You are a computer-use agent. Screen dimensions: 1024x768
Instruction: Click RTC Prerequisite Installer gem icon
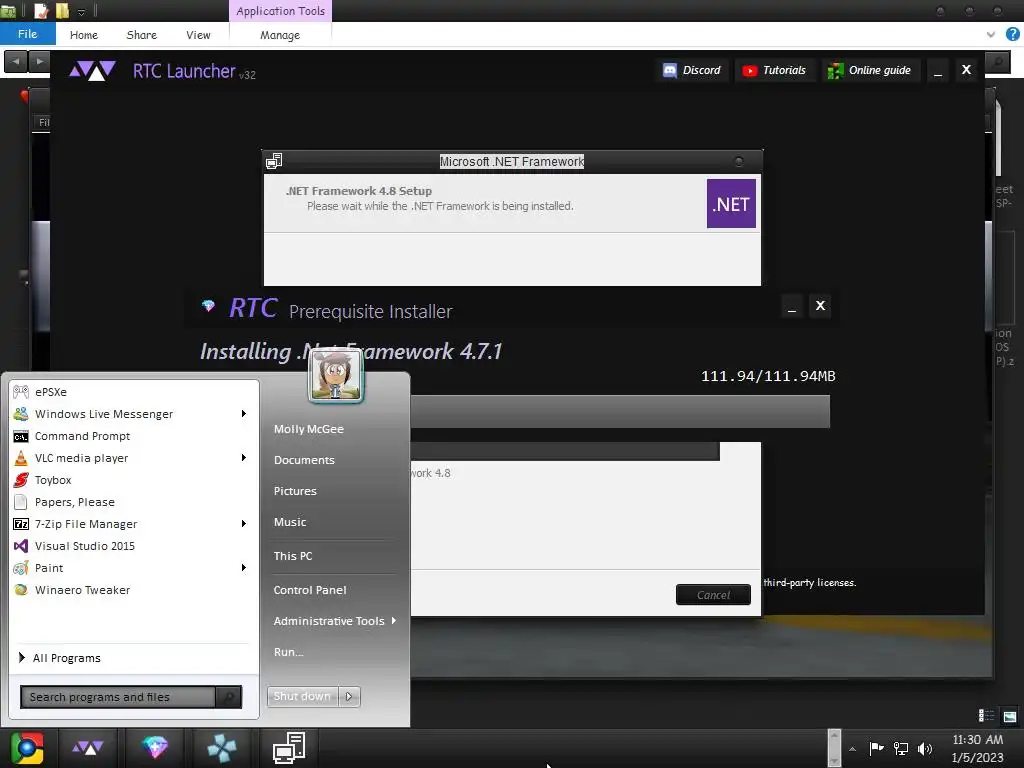click(x=208, y=306)
